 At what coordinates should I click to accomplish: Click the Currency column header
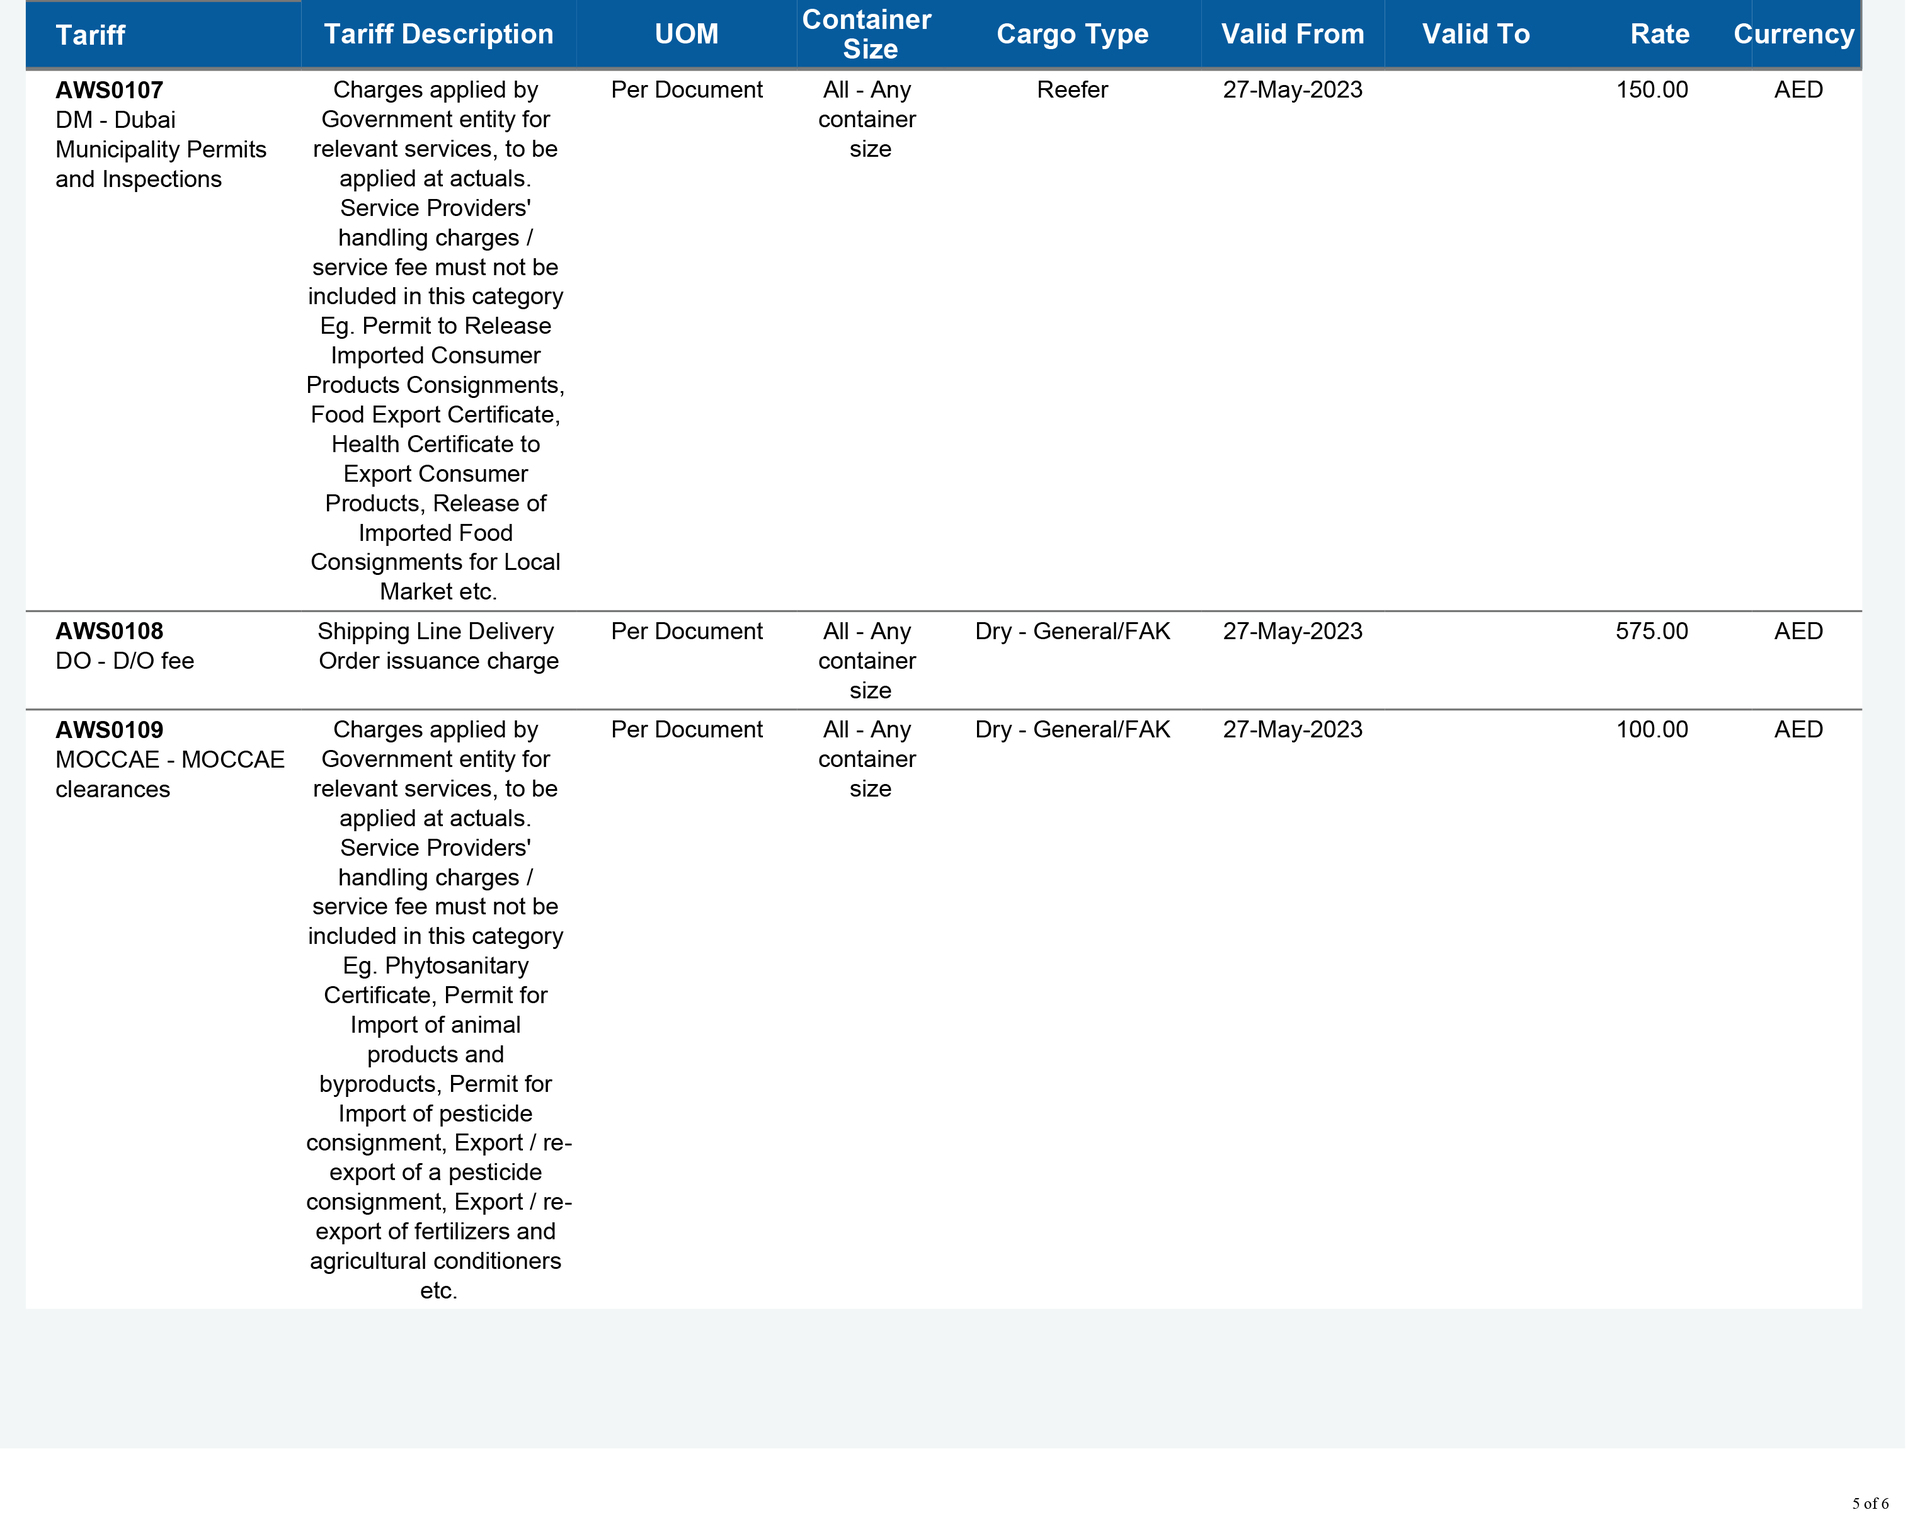[x=1793, y=34]
